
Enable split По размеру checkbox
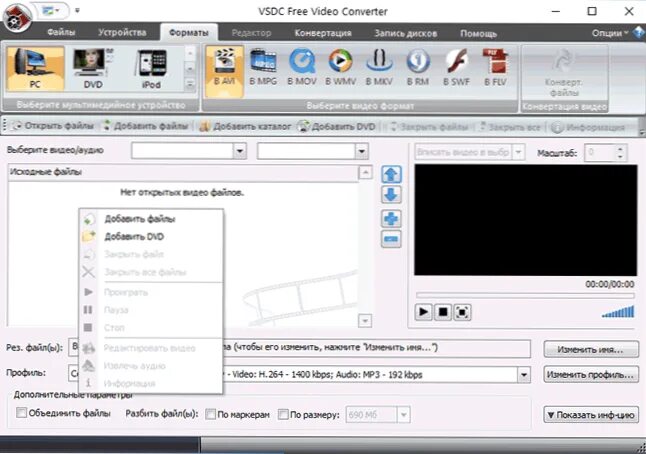[x=283, y=414]
